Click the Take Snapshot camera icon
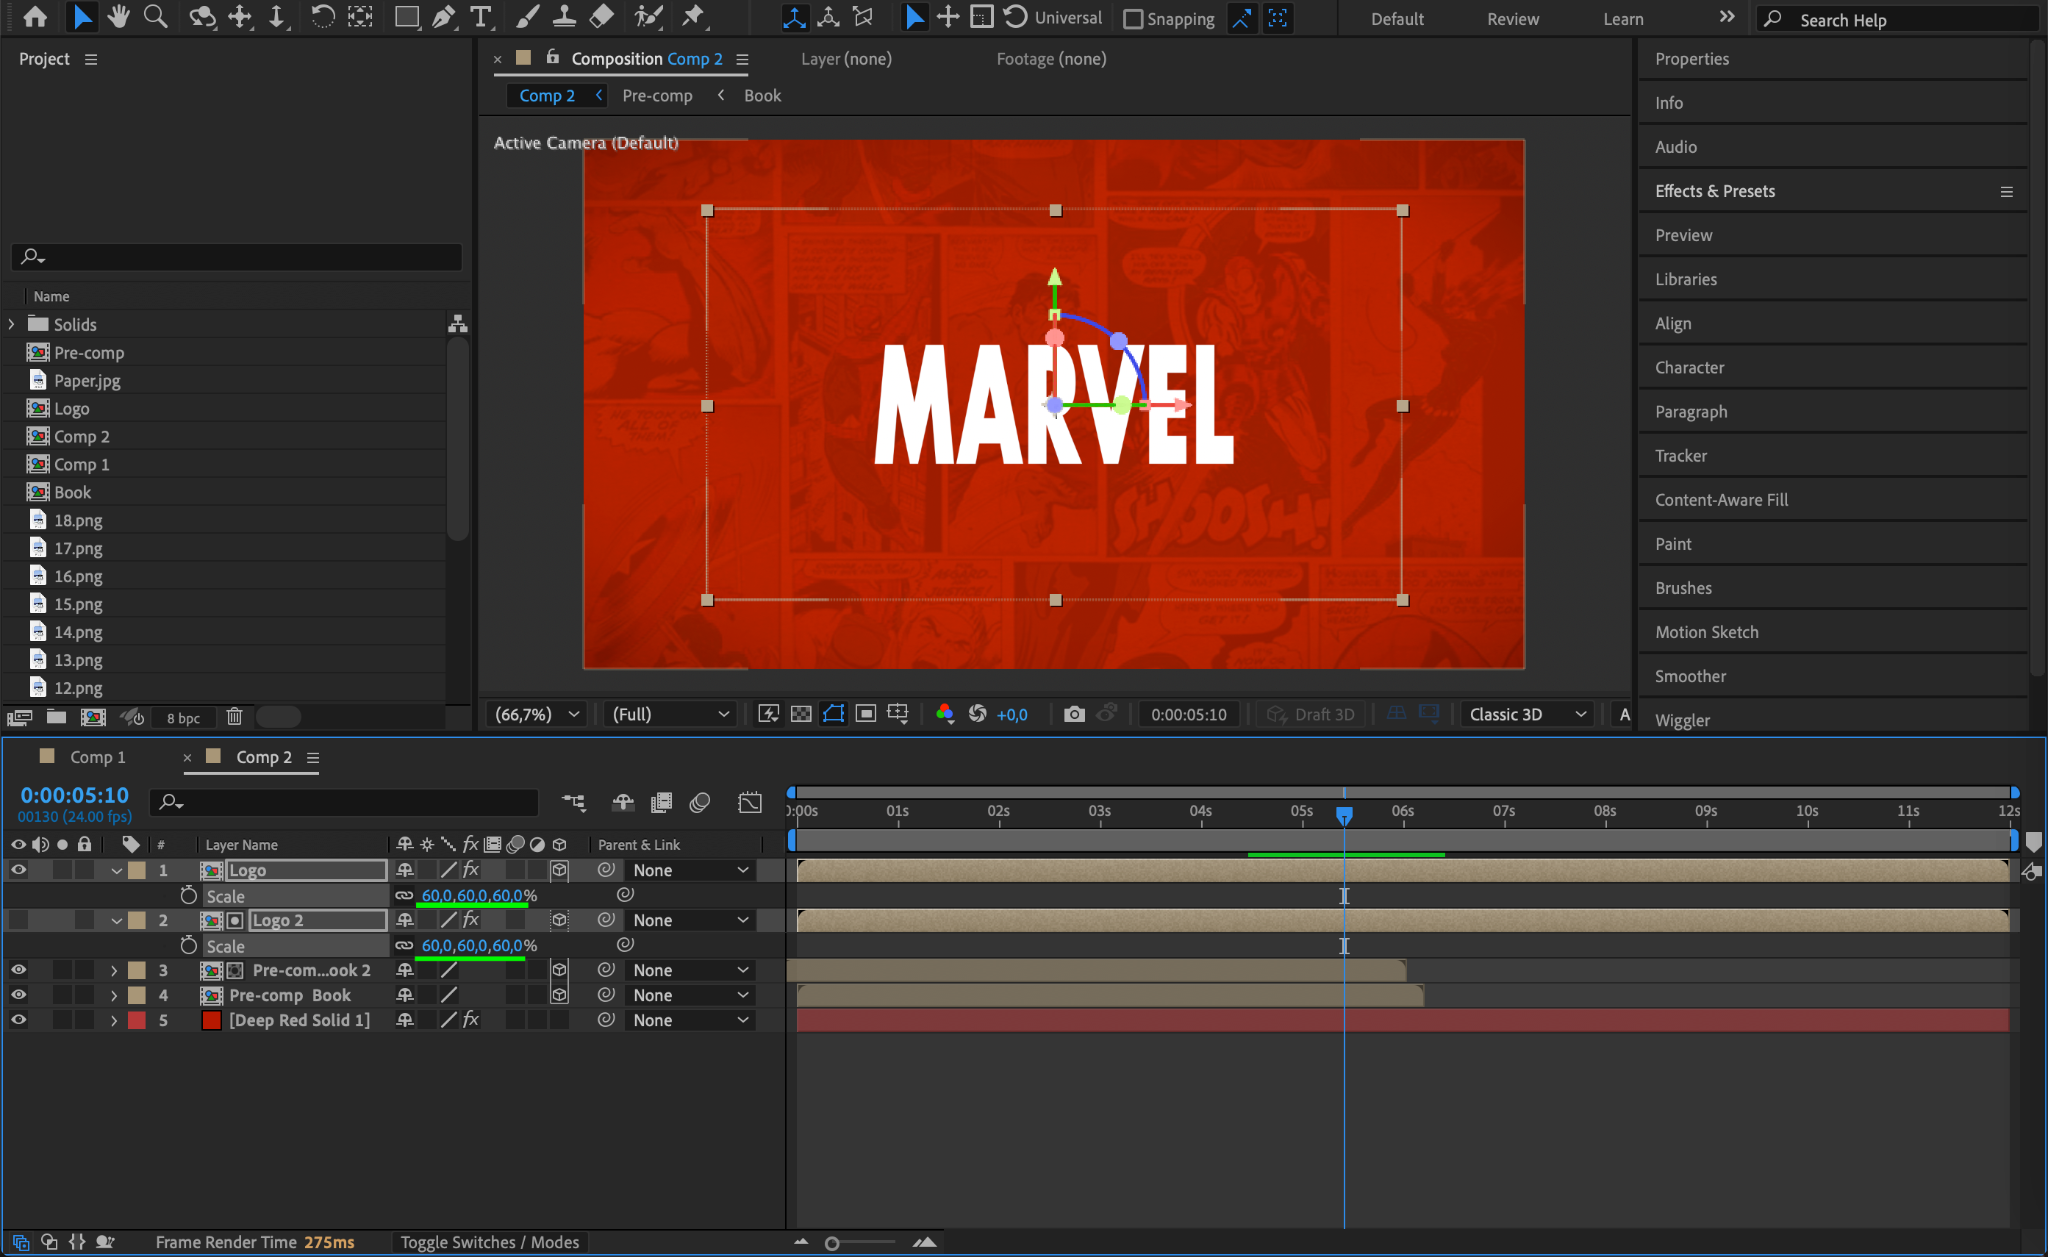 pos(1074,714)
